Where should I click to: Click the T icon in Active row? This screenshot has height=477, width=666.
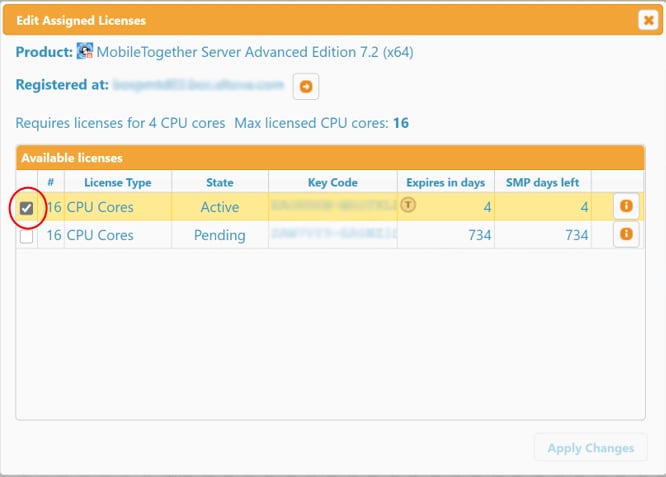coord(408,204)
